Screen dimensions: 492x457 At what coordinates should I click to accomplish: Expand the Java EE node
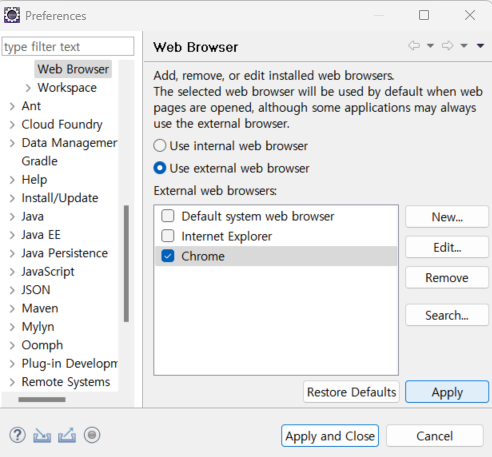12,235
